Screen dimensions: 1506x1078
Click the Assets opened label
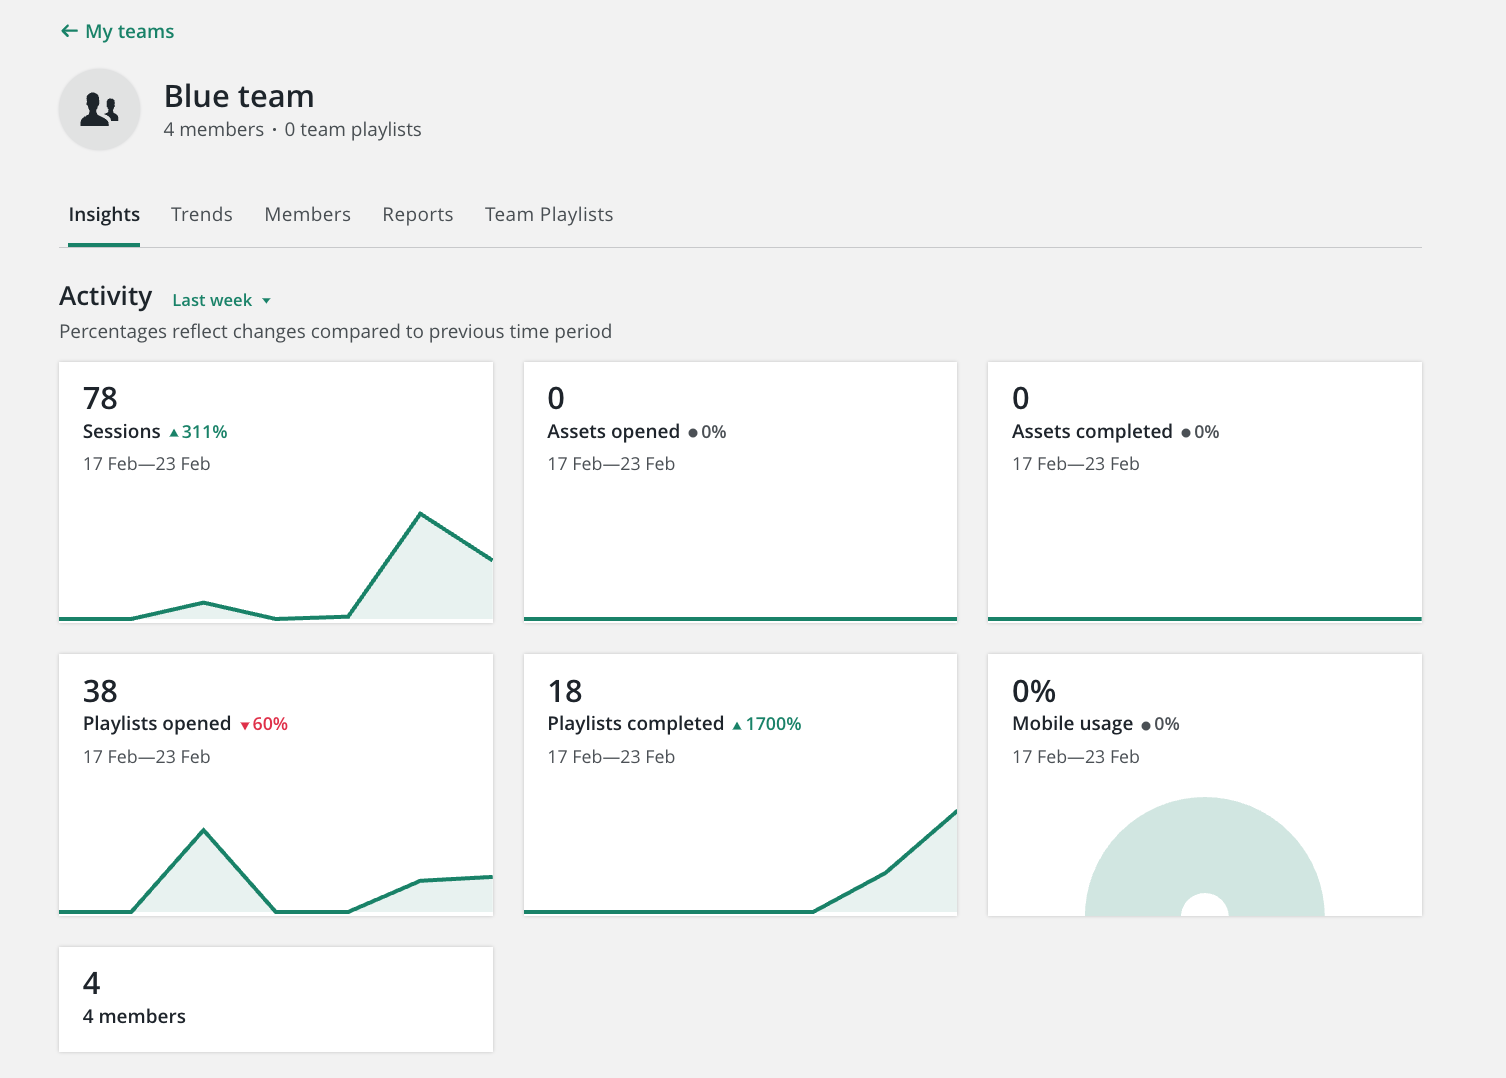(613, 432)
